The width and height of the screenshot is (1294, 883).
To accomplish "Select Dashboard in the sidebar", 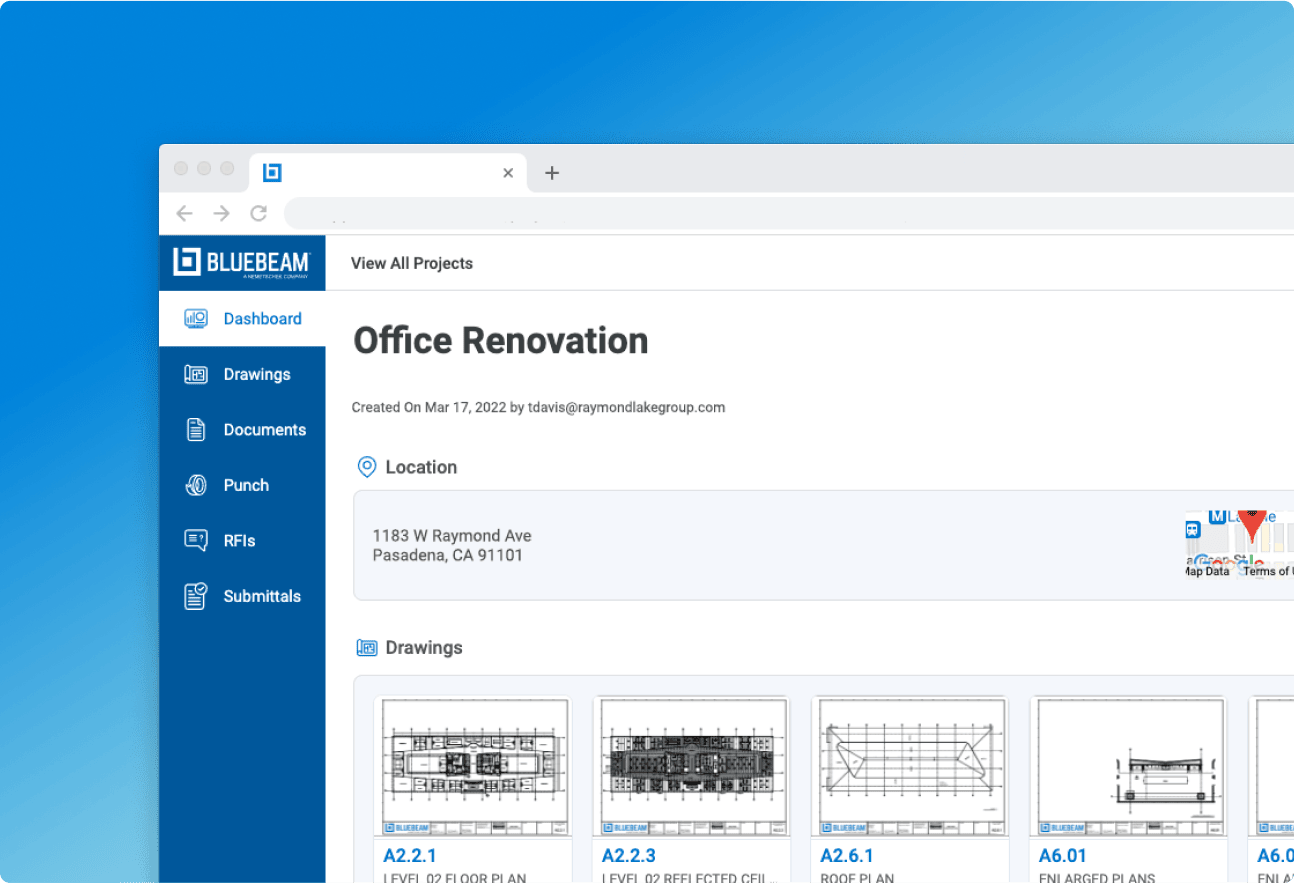I will [262, 318].
